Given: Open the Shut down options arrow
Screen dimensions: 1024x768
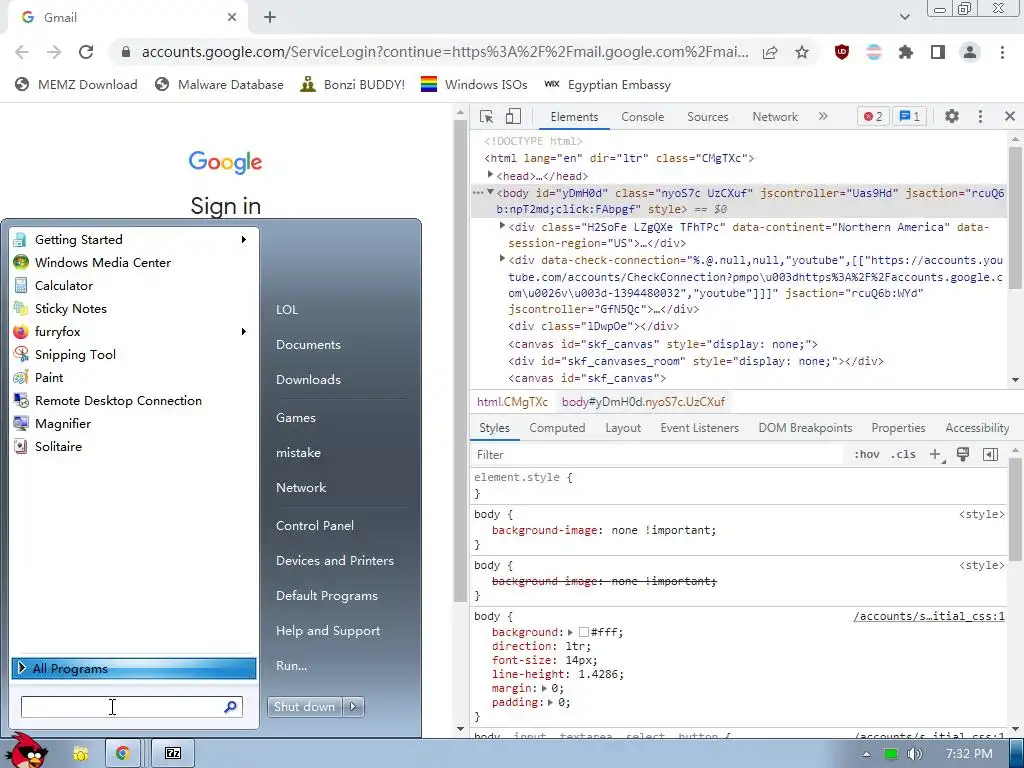Looking at the screenshot, I should click(353, 707).
